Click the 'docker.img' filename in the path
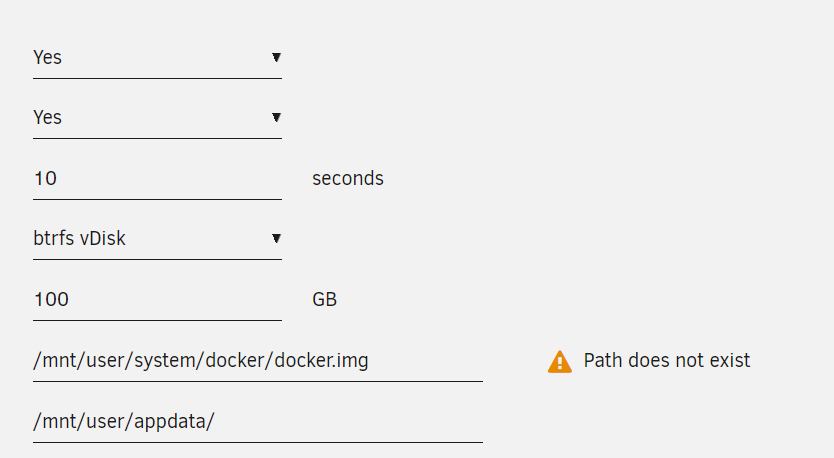Image resolution: width=834 pixels, height=458 pixels. click(x=321, y=361)
